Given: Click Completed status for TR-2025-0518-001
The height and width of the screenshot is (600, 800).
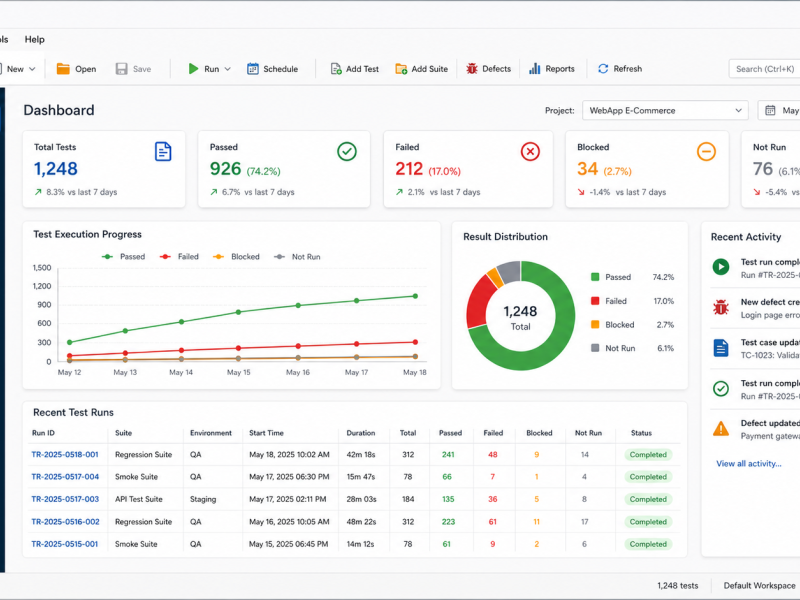Looking at the screenshot, I should [648, 455].
